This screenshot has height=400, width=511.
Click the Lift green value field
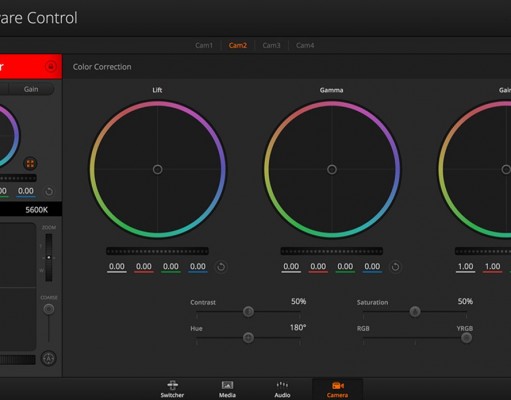[171, 267]
